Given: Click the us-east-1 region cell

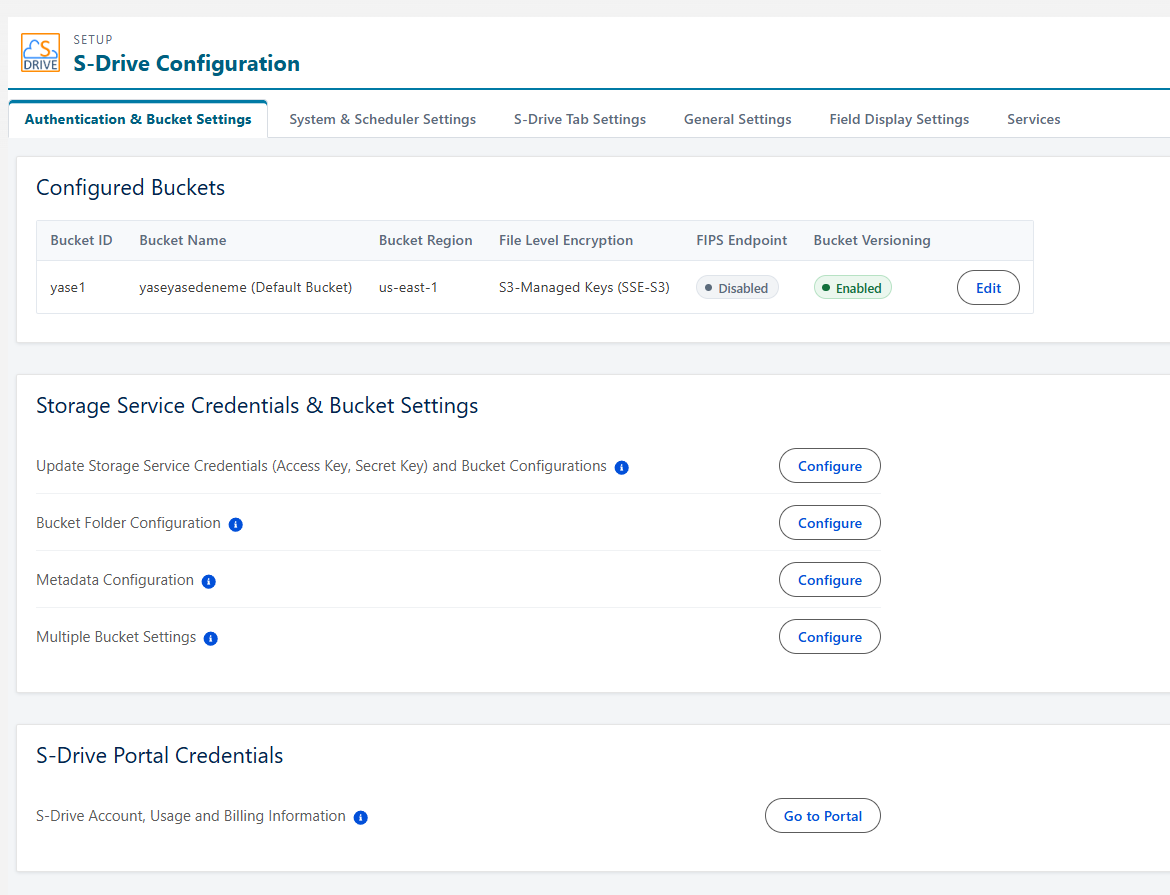Looking at the screenshot, I should (408, 287).
